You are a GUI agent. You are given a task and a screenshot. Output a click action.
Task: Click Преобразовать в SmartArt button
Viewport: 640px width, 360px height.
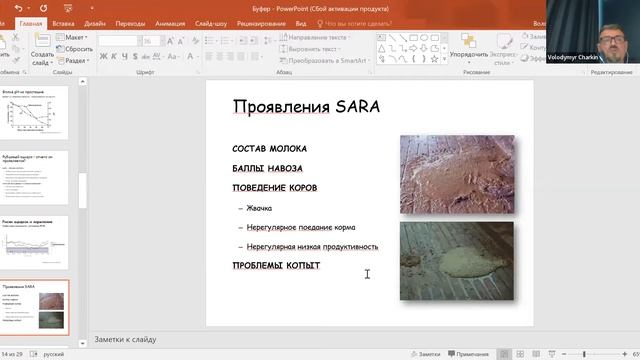(x=324, y=60)
